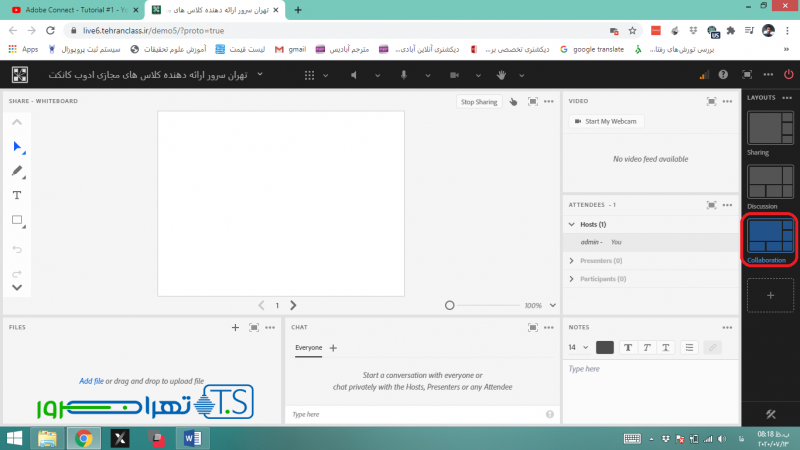This screenshot has width=800, height=450.
Task: Click the blue Selection arrow tool
Action: [18, 147]
